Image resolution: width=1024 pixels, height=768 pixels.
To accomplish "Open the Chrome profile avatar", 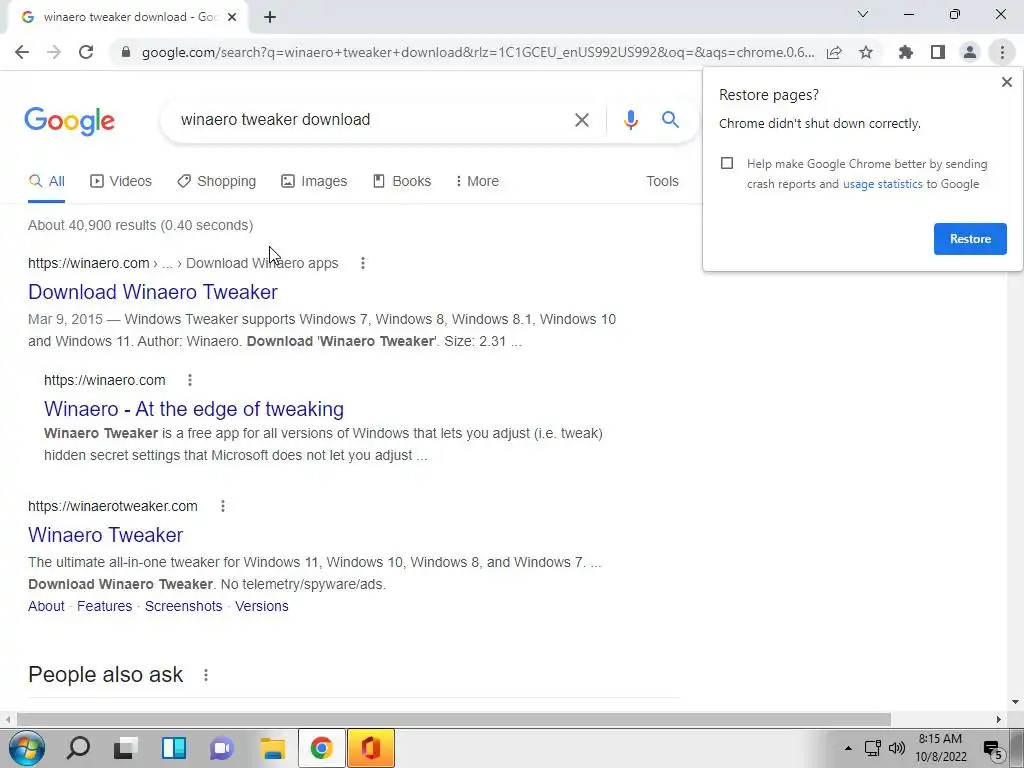I will pos(970,52).
